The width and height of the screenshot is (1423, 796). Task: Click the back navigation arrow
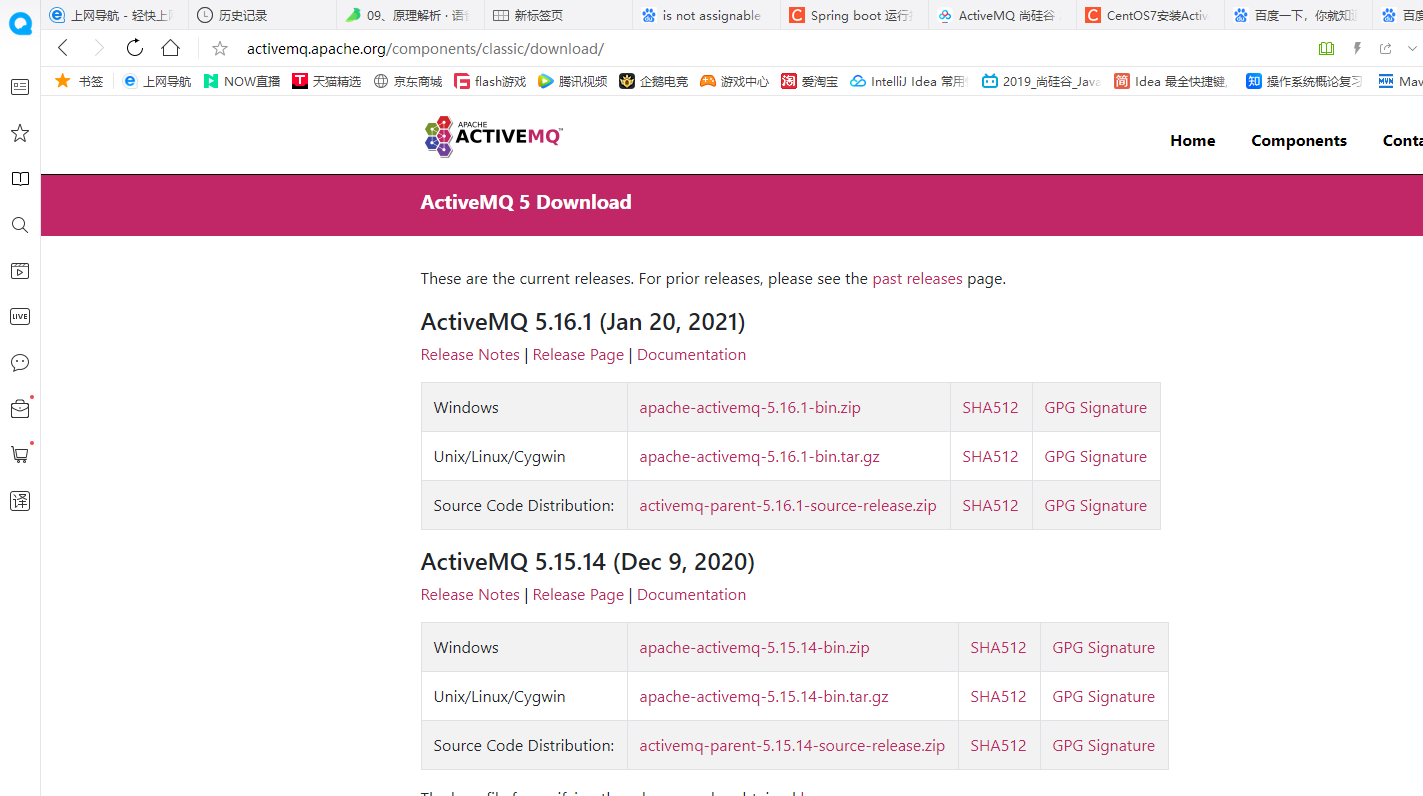coord(63,48)
